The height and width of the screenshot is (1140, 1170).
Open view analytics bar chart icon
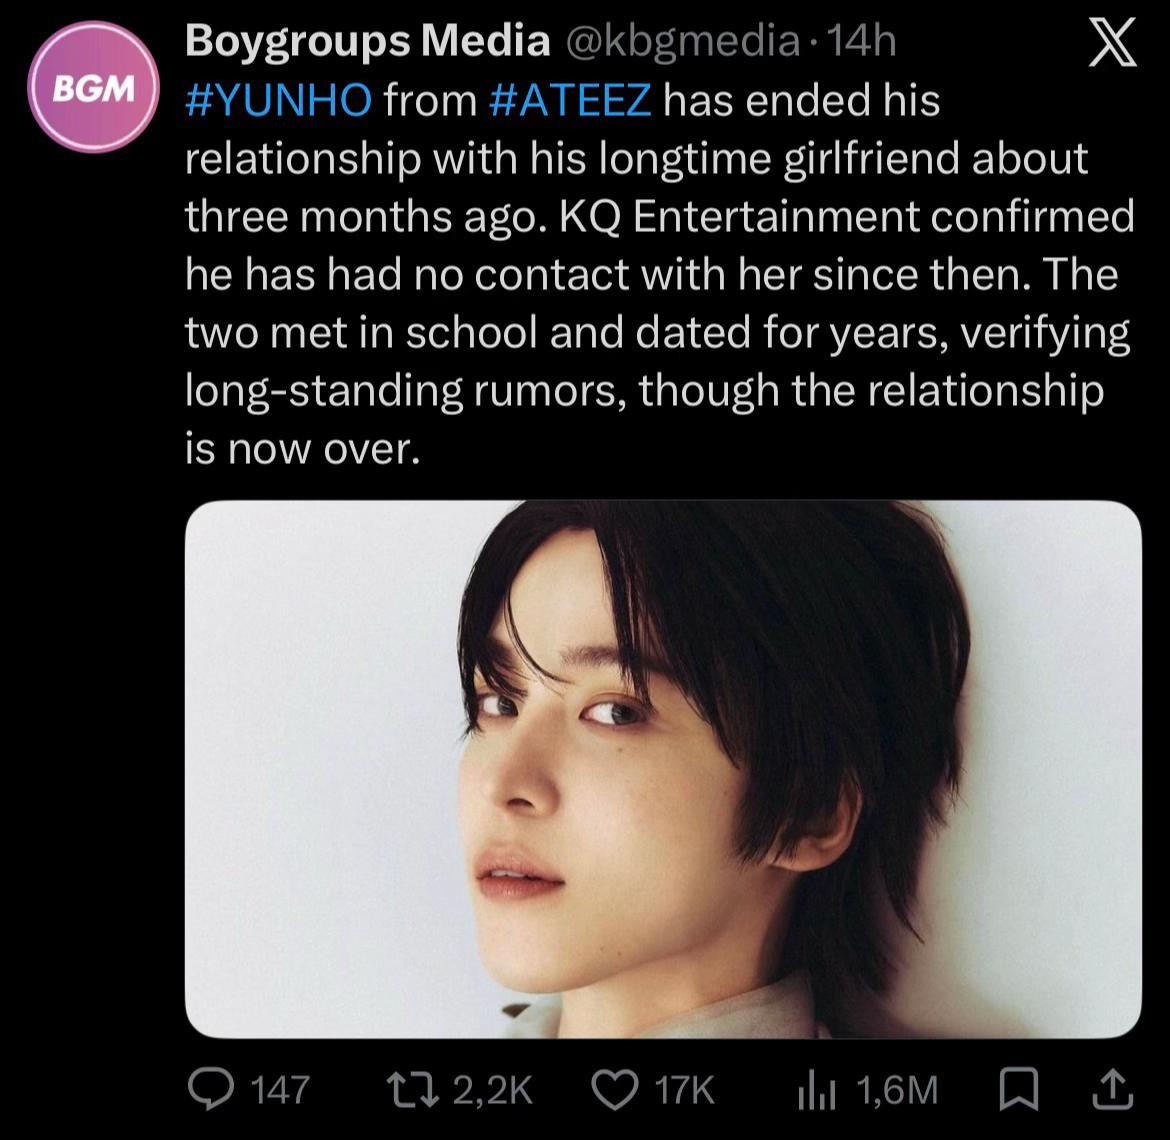pos(818,1091)
